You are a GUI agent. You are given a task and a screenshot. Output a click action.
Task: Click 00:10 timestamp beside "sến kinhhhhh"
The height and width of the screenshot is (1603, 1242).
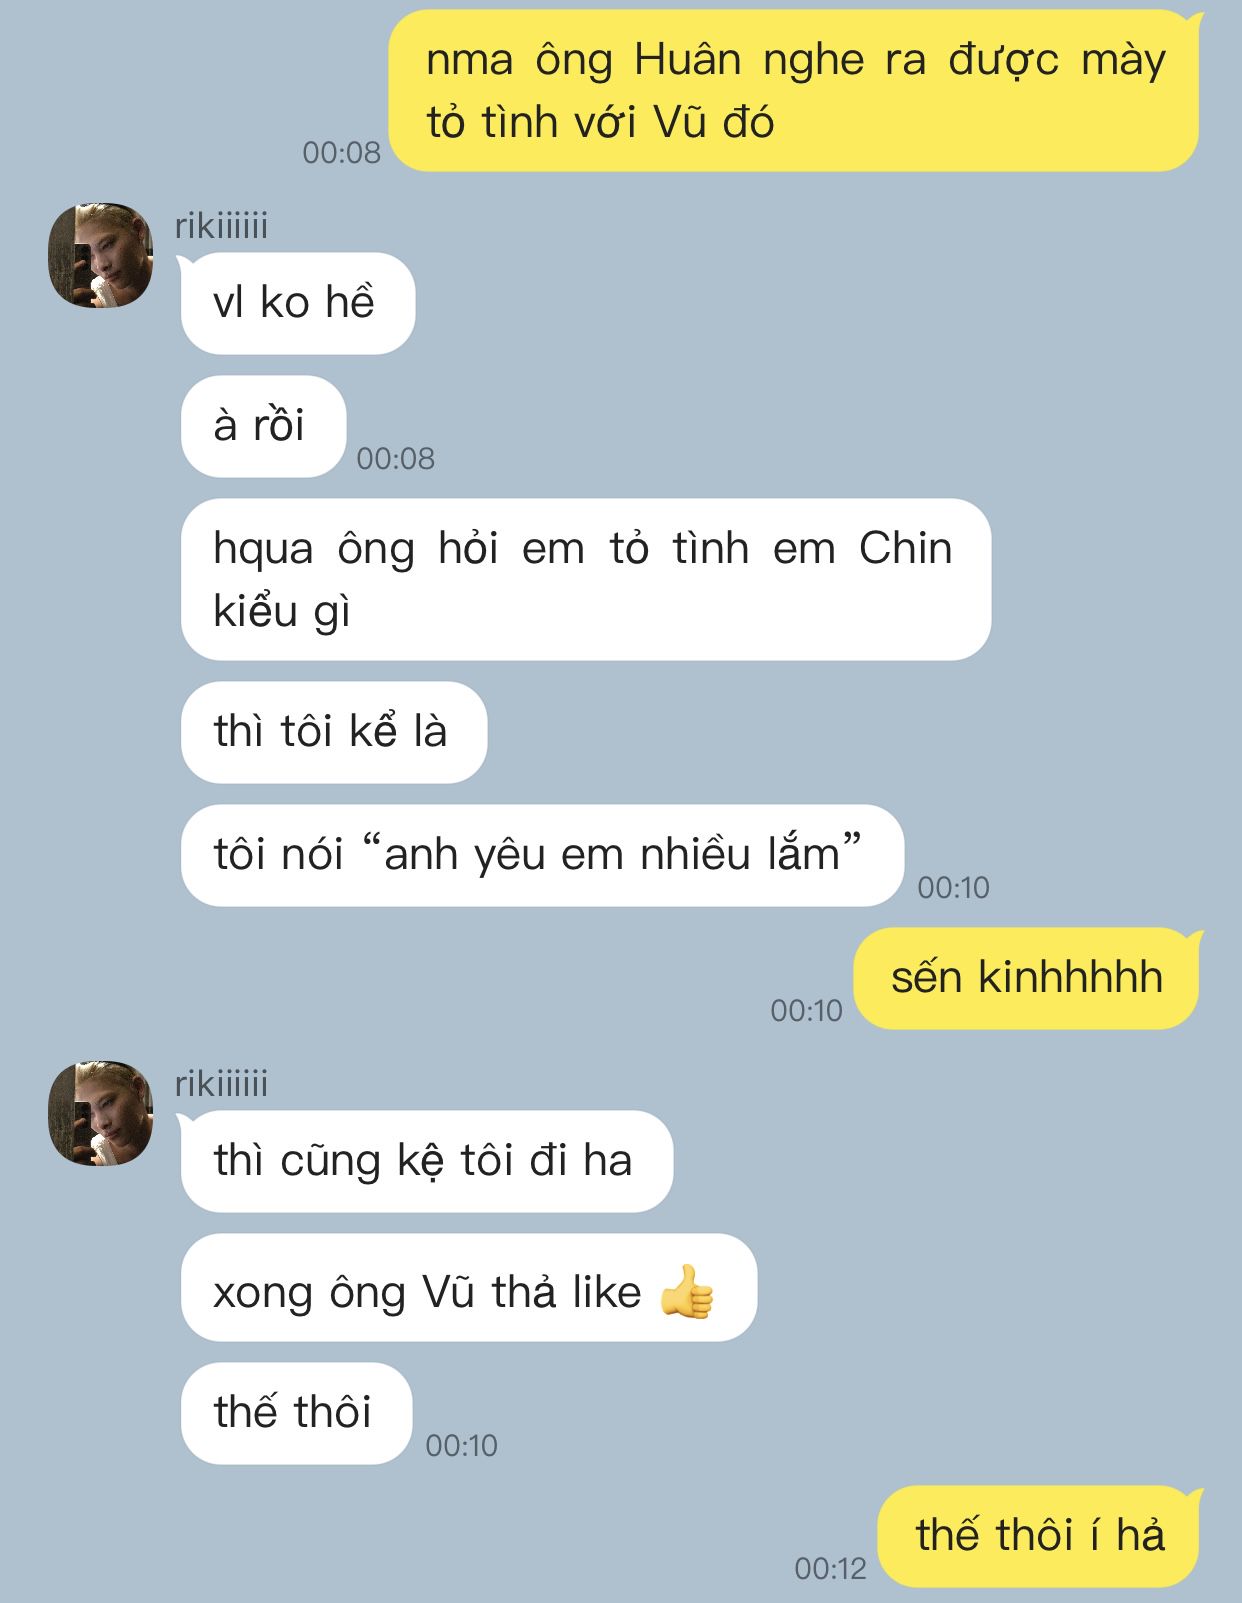pyautogui.click(x=806, y=1010)
